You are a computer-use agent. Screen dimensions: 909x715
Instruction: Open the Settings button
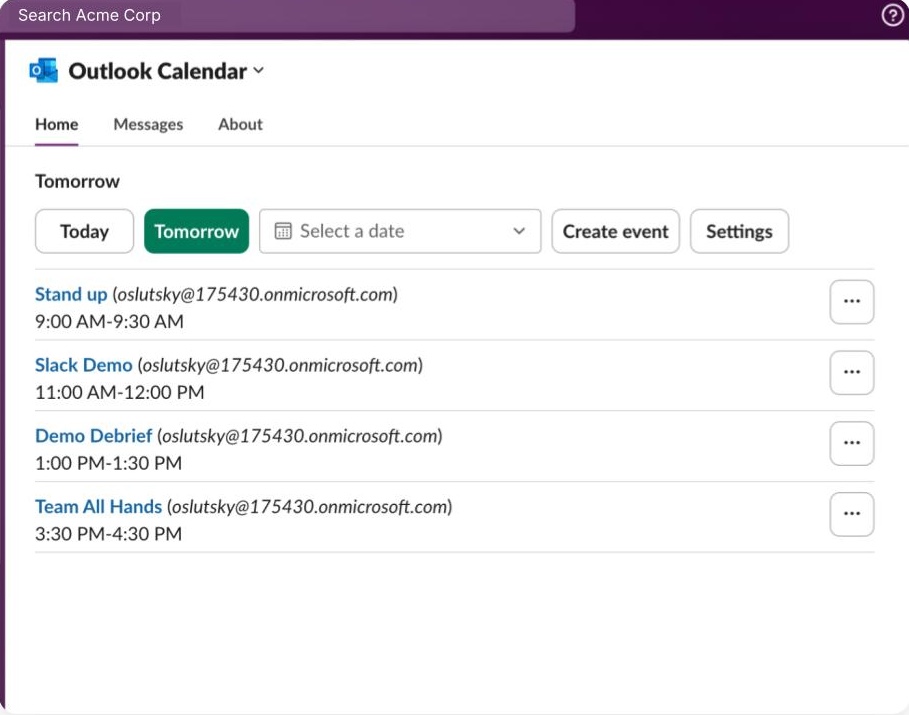pyautogui.click(x=739, y=231)
